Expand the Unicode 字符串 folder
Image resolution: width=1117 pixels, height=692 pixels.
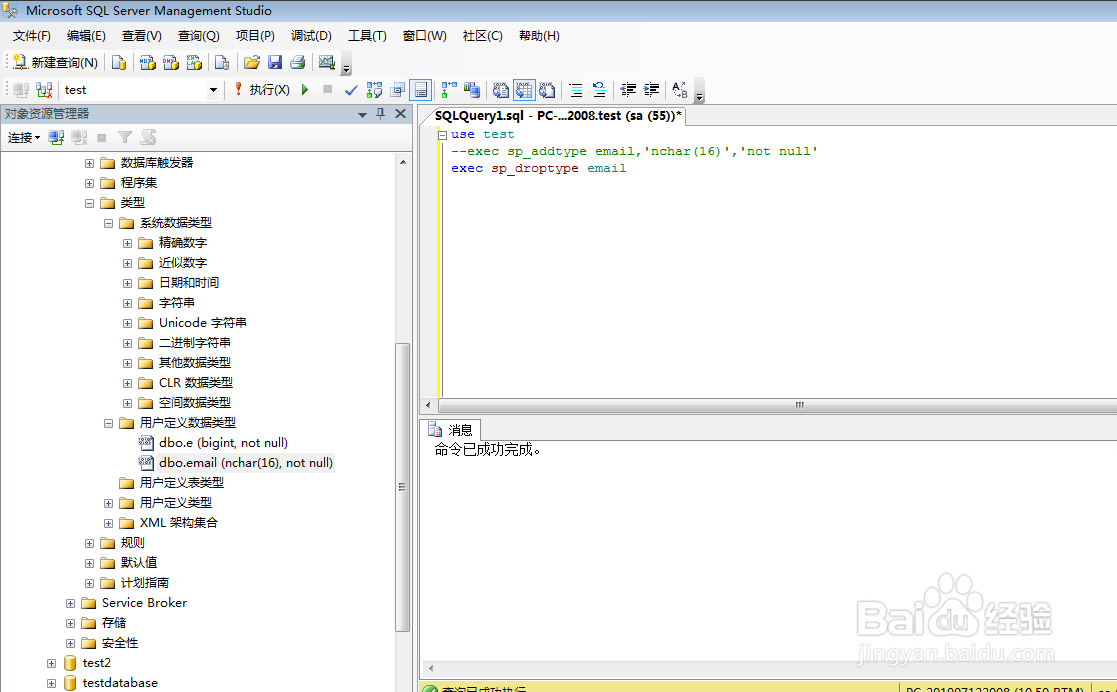tap(128, 323)
